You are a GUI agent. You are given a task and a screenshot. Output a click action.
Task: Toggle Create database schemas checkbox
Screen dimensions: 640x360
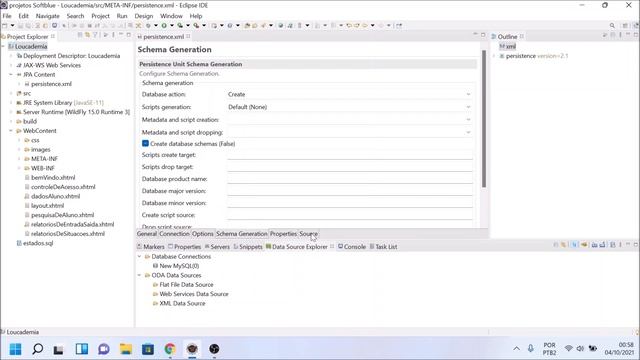[x=145, y=143]
